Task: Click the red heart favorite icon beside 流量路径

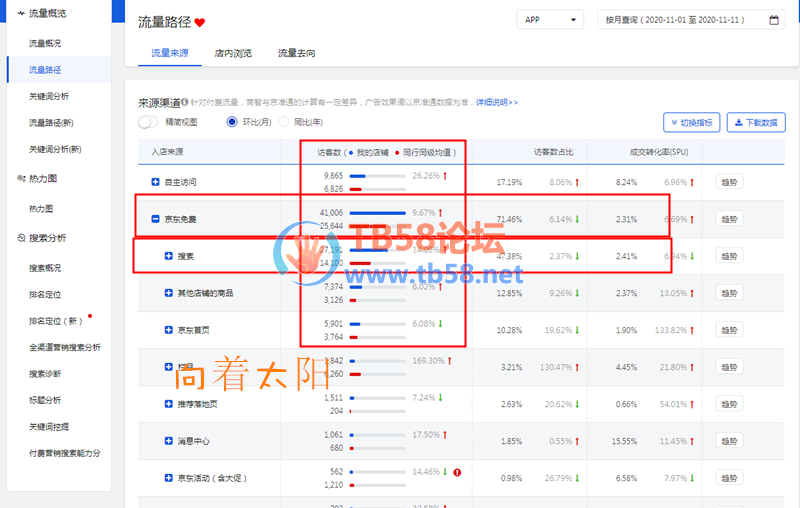Action: tap(199, 22)
